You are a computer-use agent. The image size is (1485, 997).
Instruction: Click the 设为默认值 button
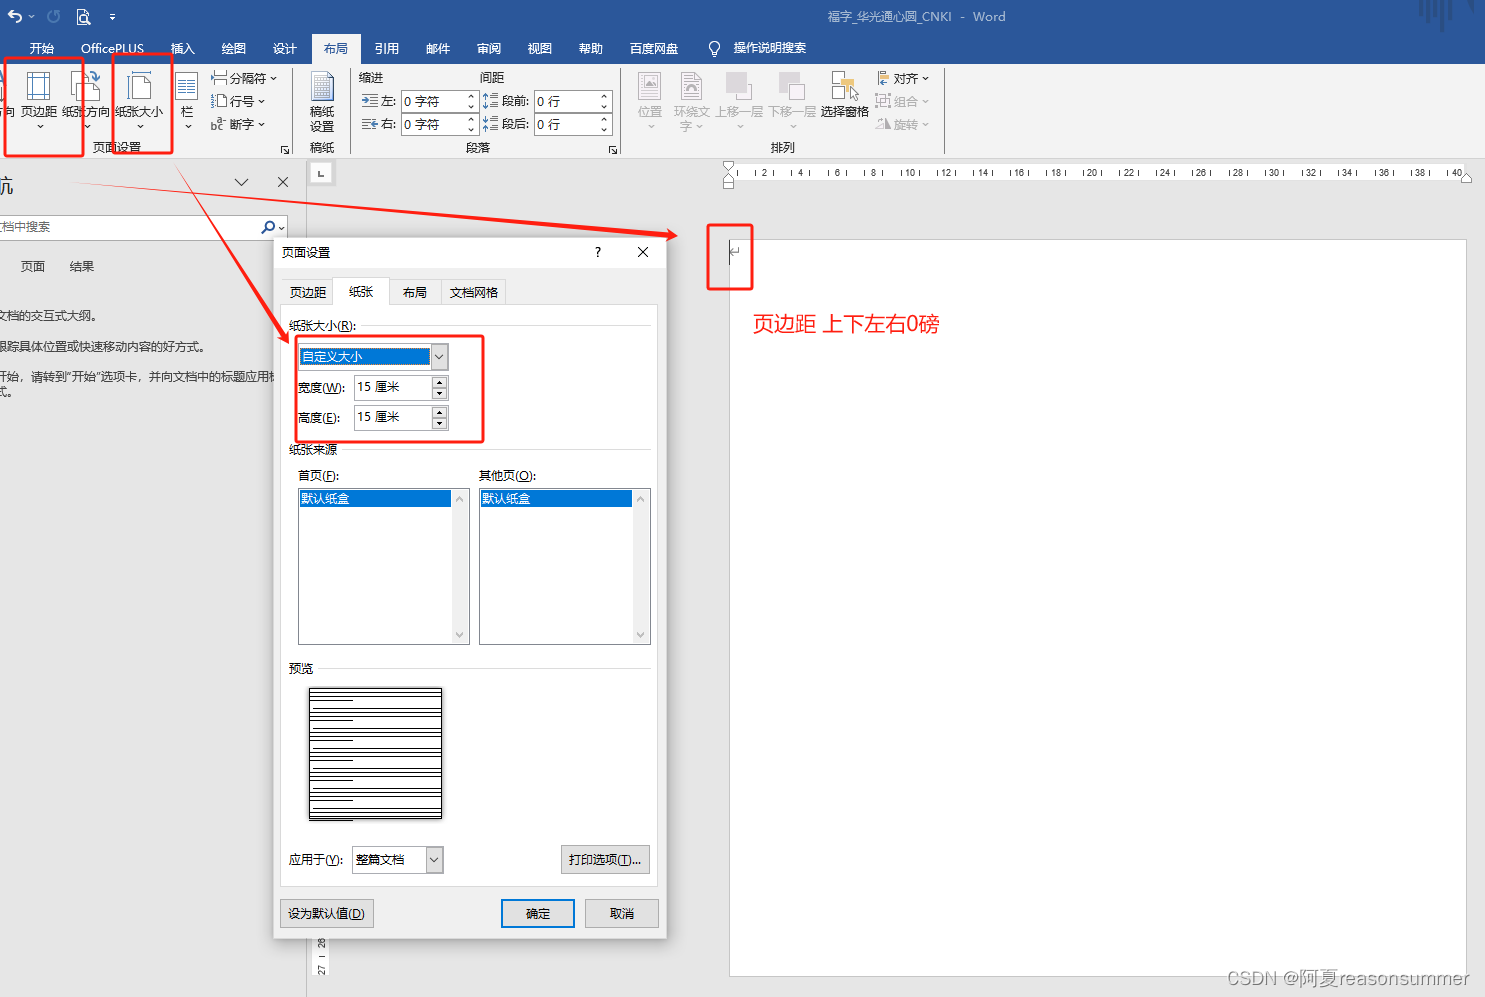(327, 913)
